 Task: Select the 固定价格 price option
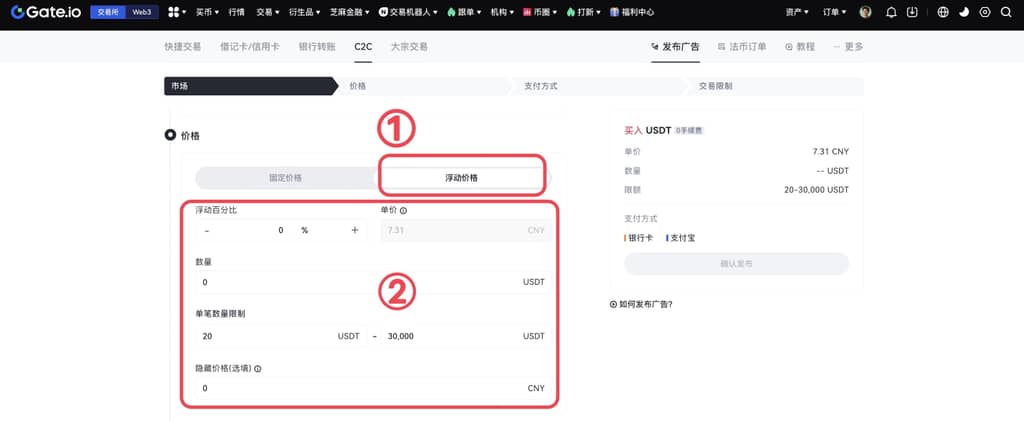coord(285,178)
